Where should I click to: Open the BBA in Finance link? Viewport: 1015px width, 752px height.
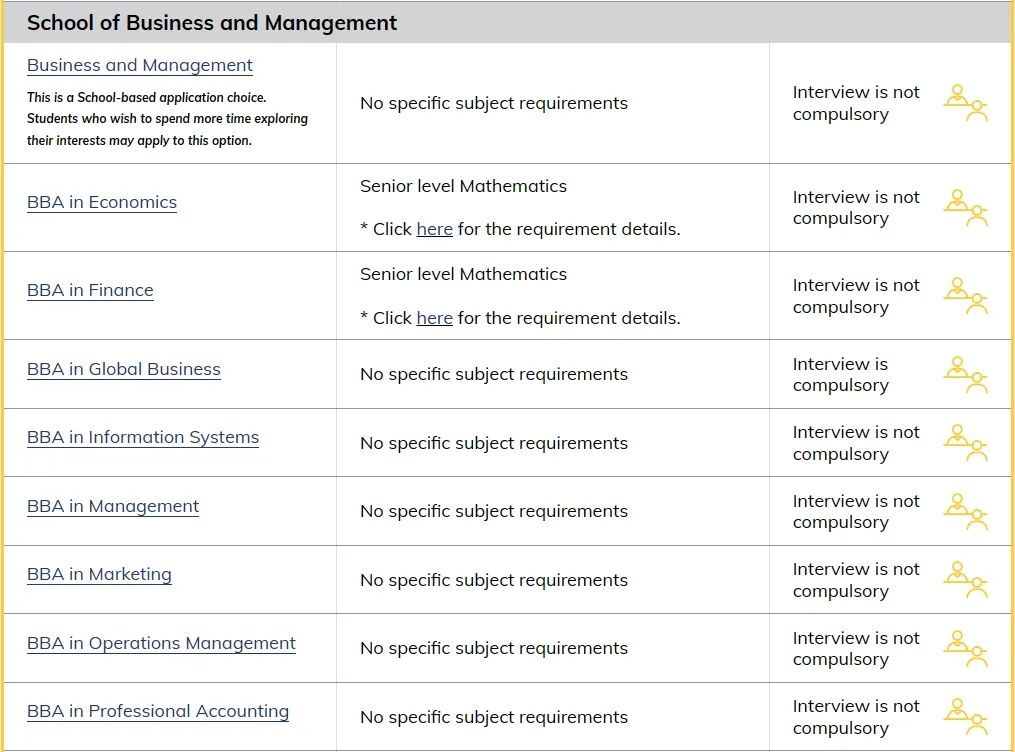tap(90, 291)
